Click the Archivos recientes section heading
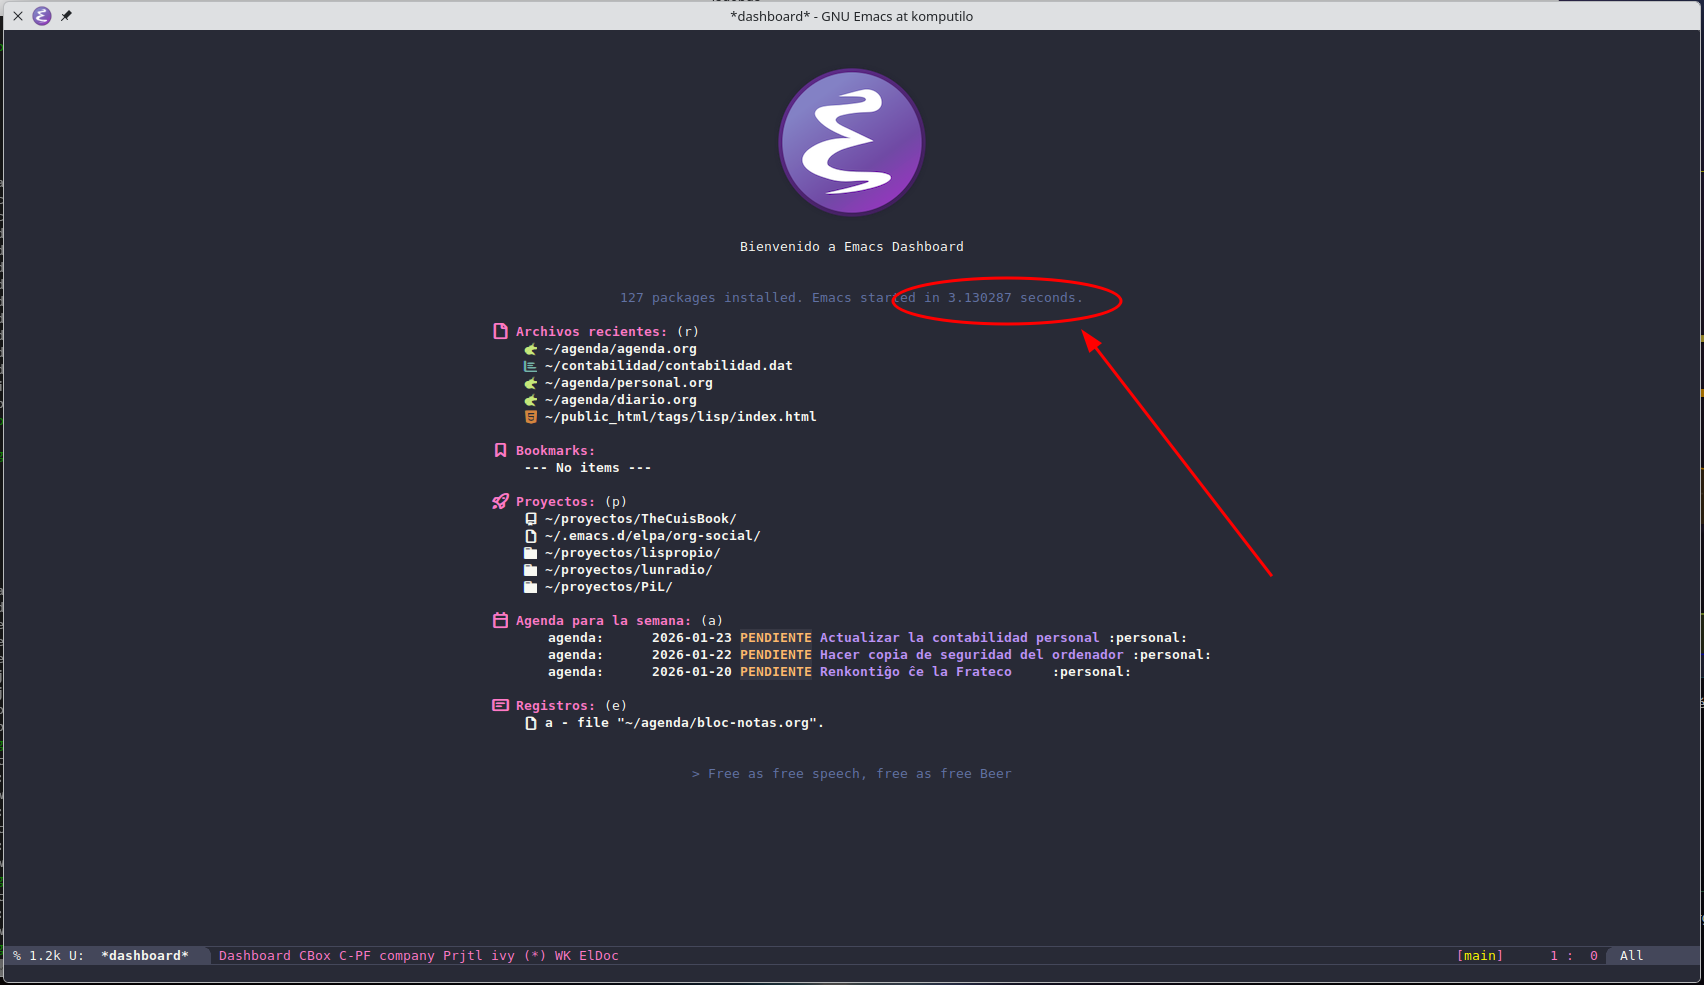 pyautogui.click(x=590, y=332)
